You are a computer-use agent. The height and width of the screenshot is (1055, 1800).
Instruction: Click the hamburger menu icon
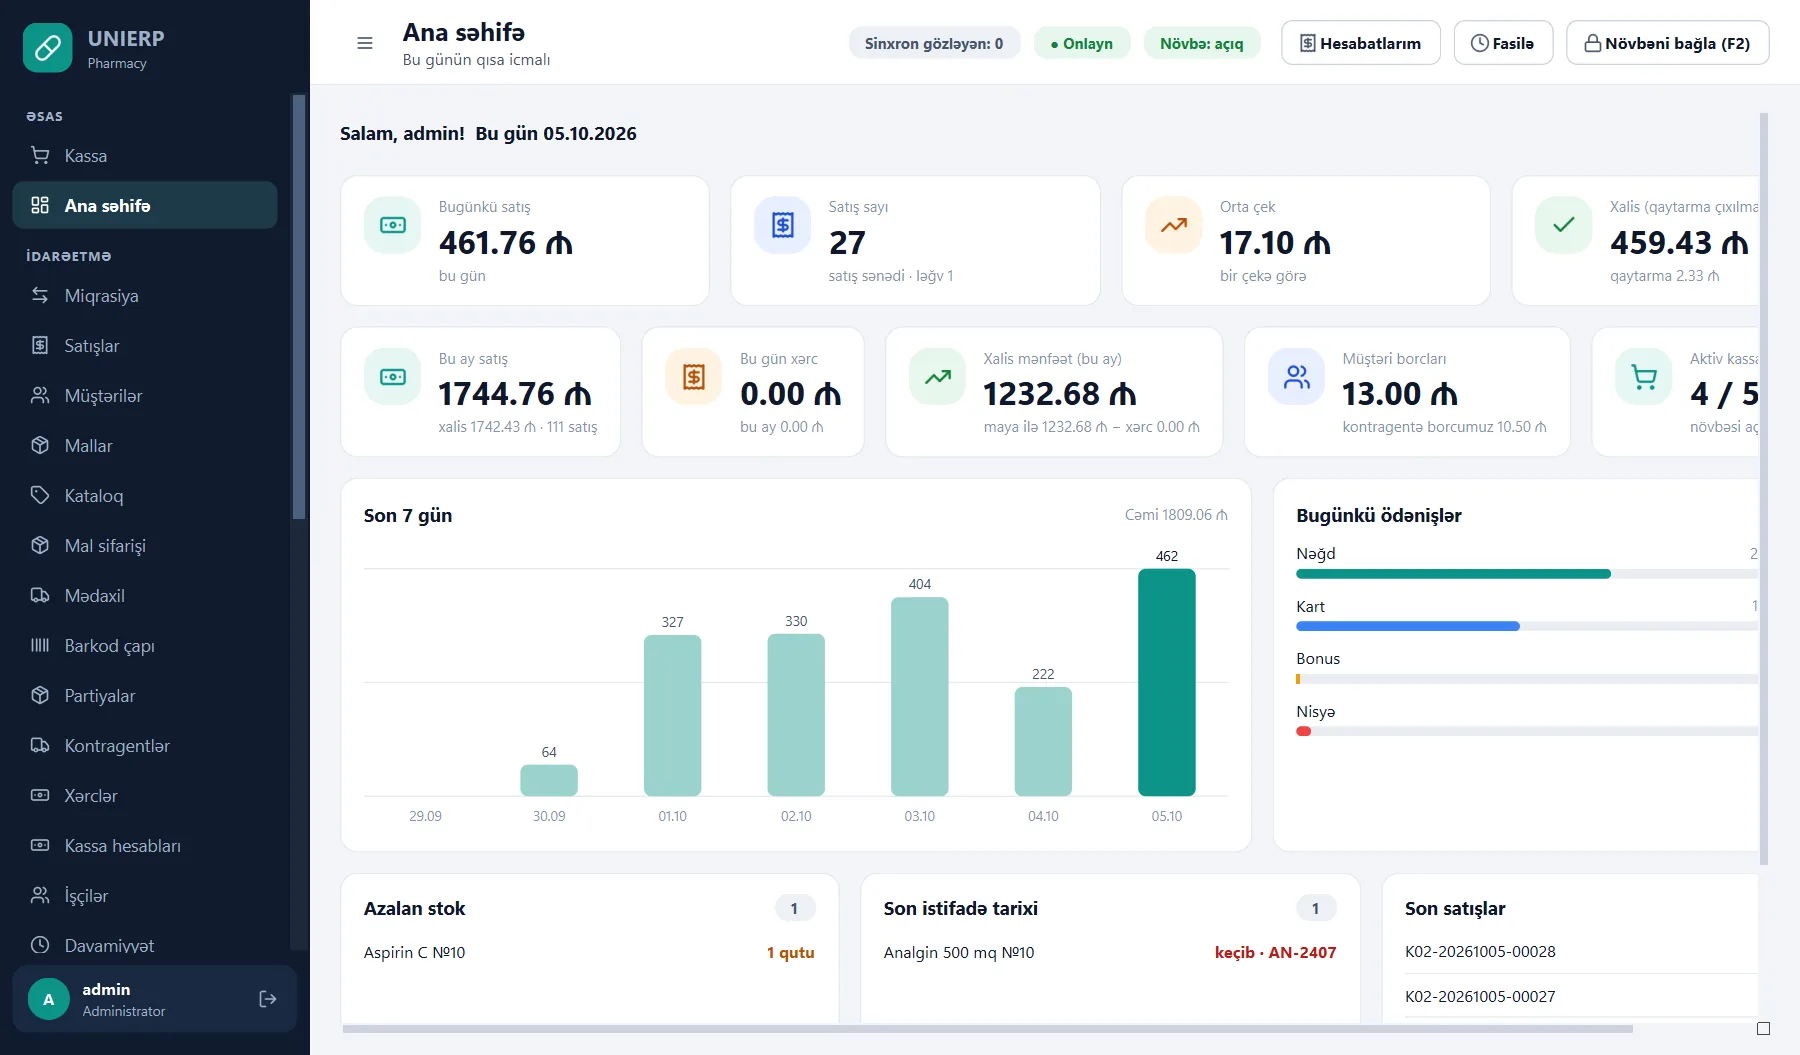(x=365, y=43)
